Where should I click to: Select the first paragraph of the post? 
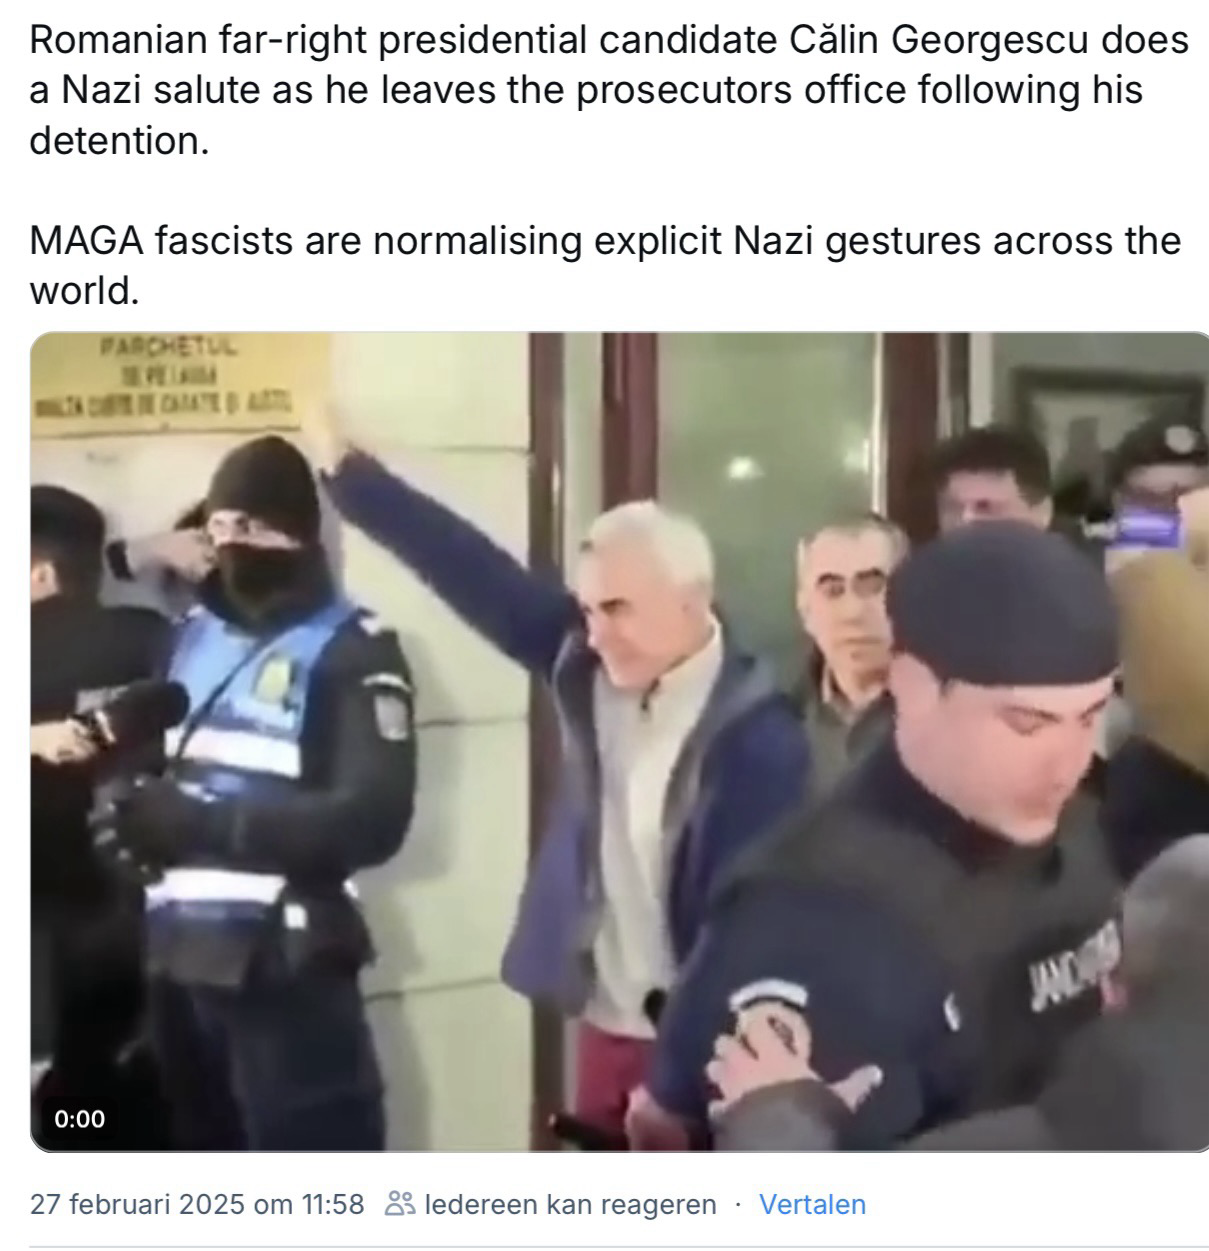pos(609,91)
